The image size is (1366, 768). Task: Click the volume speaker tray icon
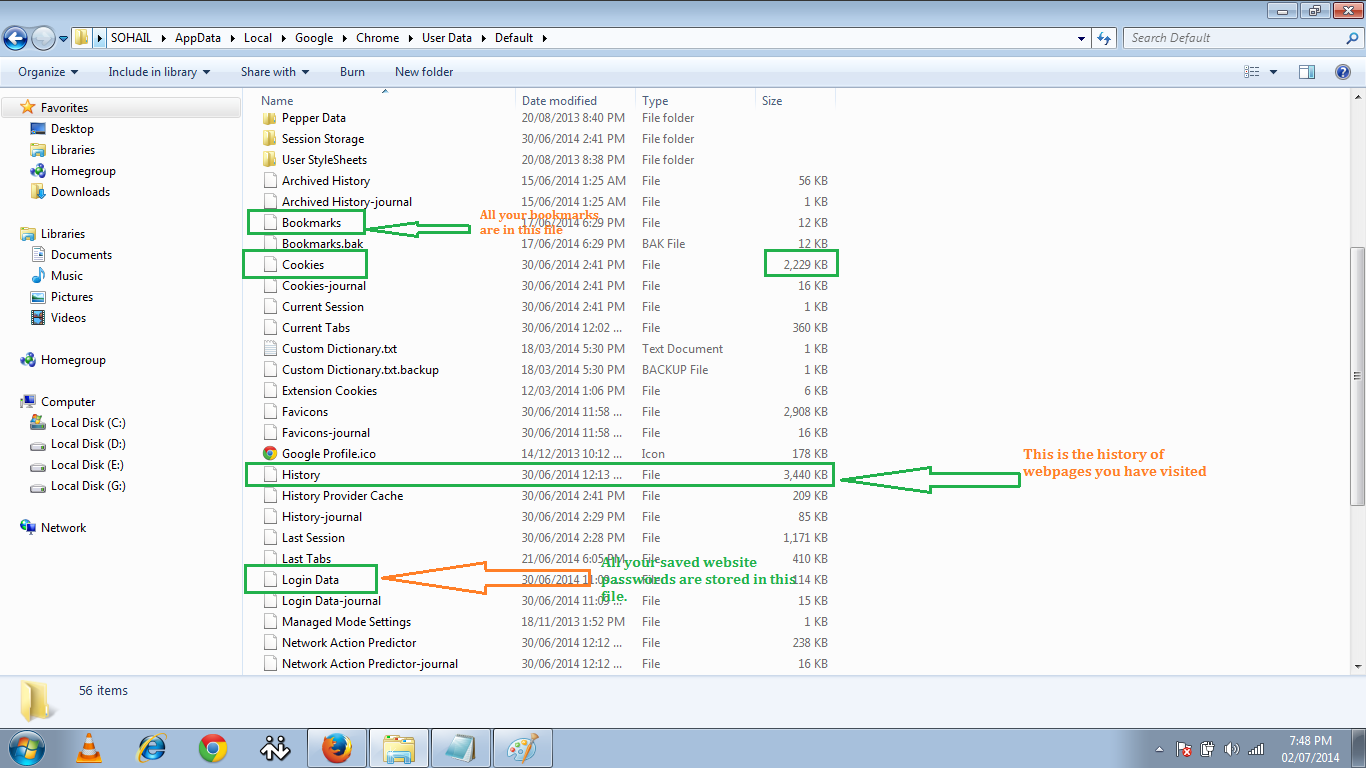pos(1231,748)
